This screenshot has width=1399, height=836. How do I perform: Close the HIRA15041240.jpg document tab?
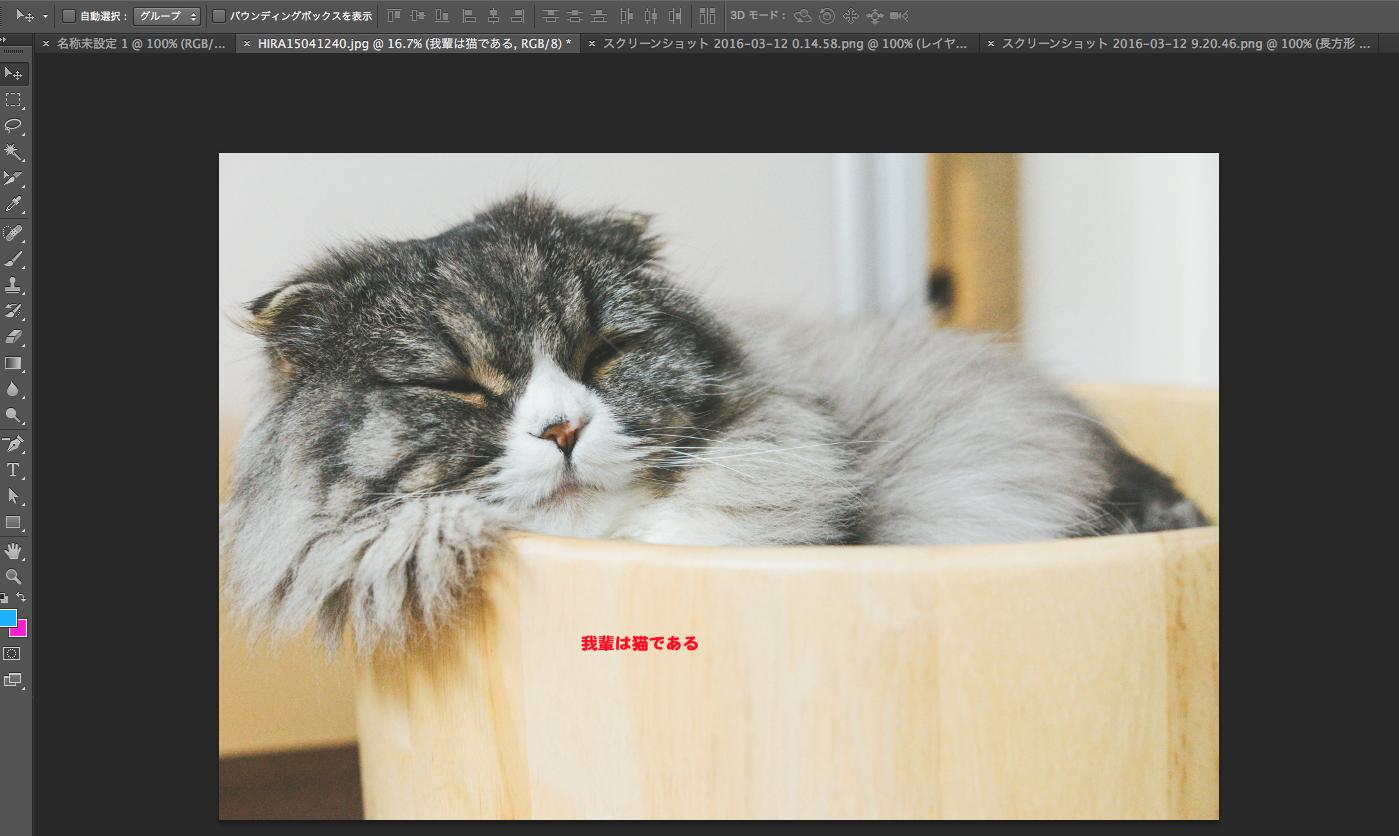coord(247,44)
